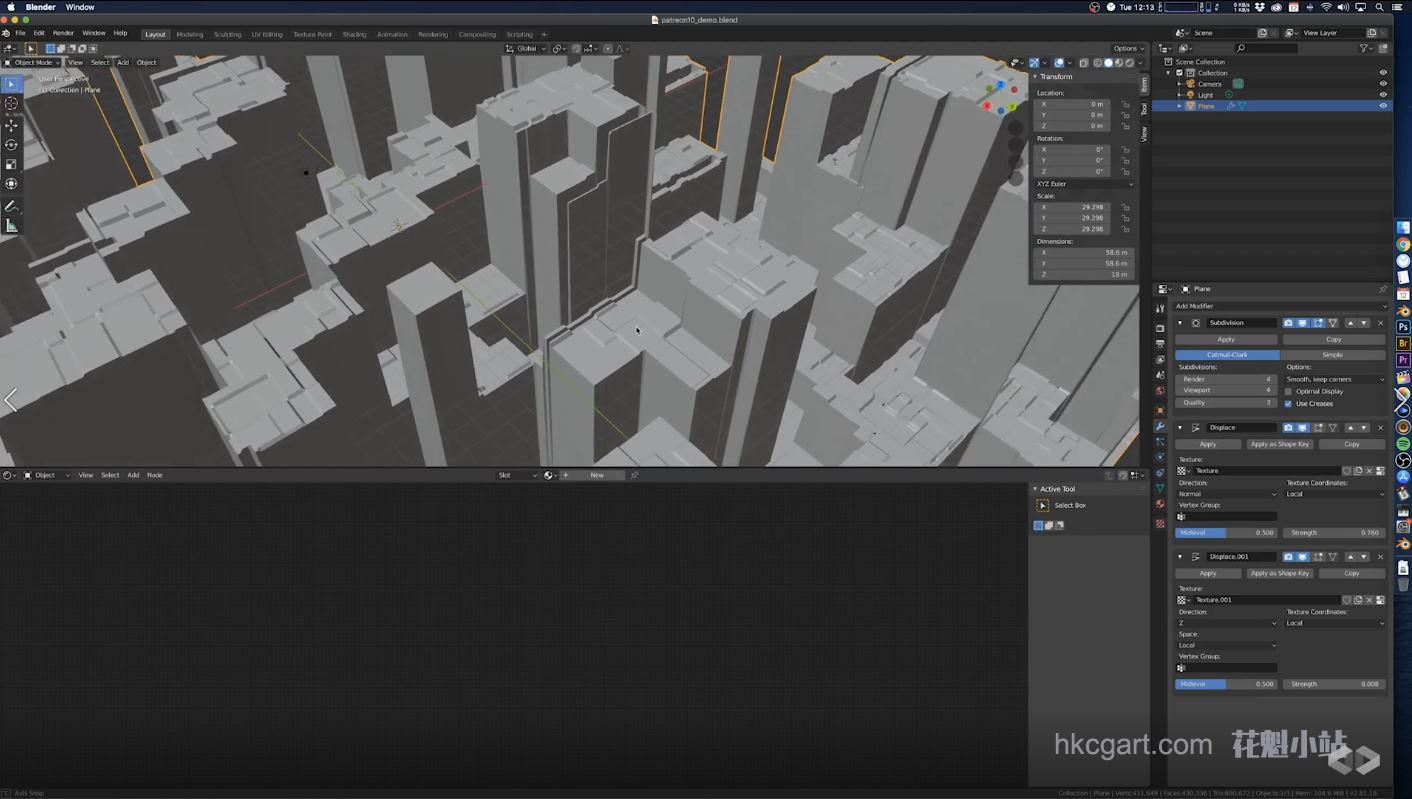
Task: Activate the Transform tool
Action: (x=12, y=184)
